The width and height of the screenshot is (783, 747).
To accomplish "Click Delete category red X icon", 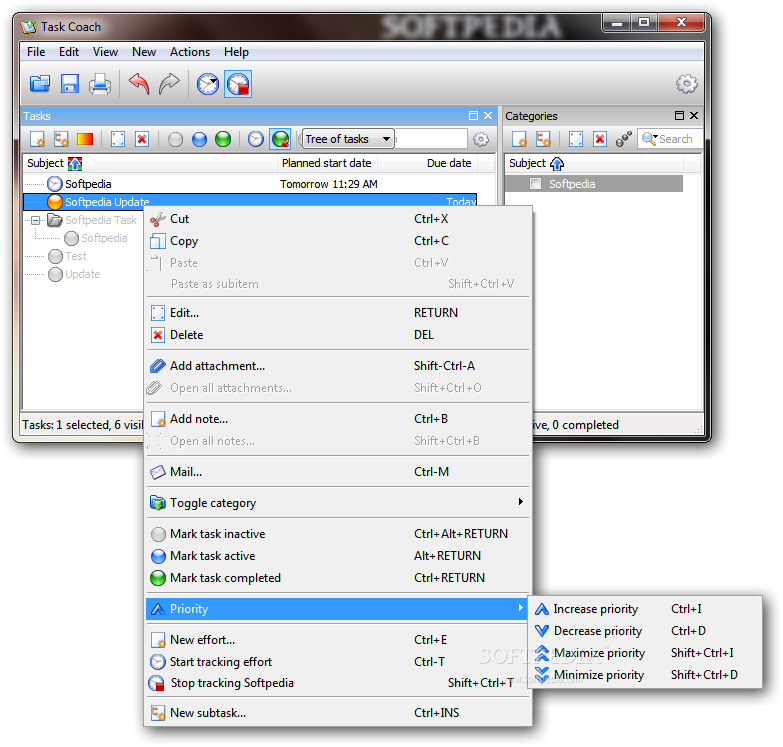I will 600,139.
